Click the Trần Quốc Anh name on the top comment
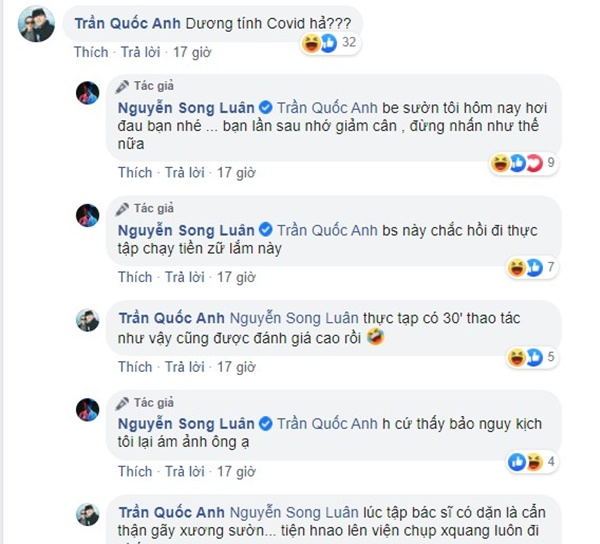 (127, 23)
